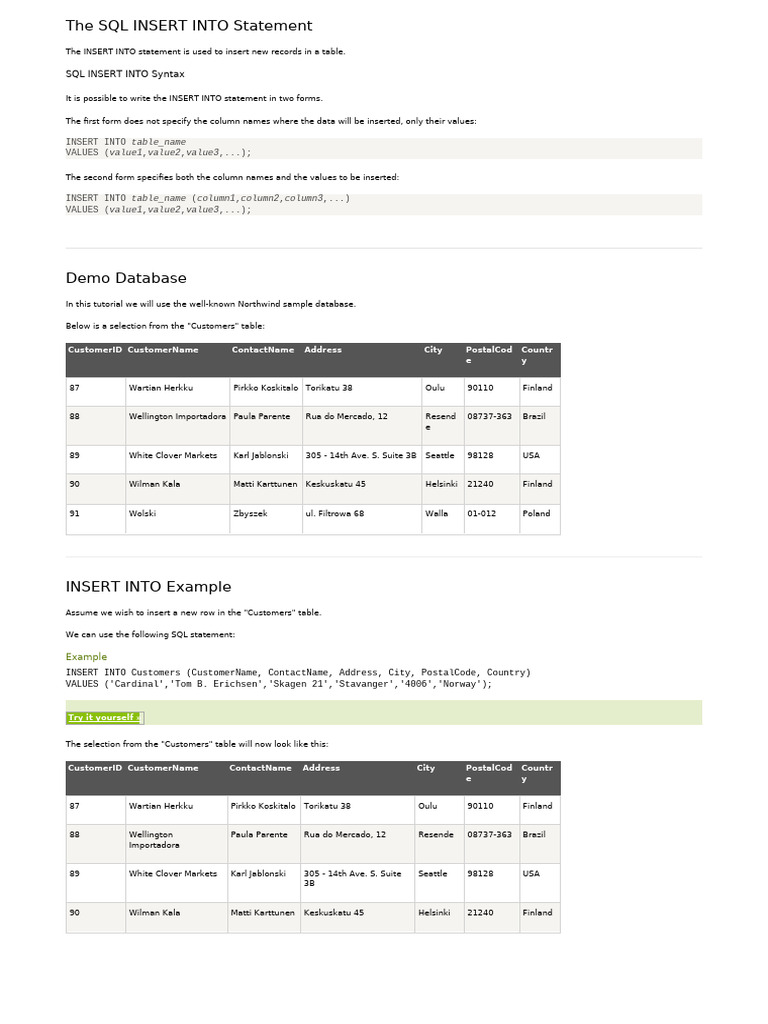Click the "INSERT INTO Example" heading

(x=148, y=587)
